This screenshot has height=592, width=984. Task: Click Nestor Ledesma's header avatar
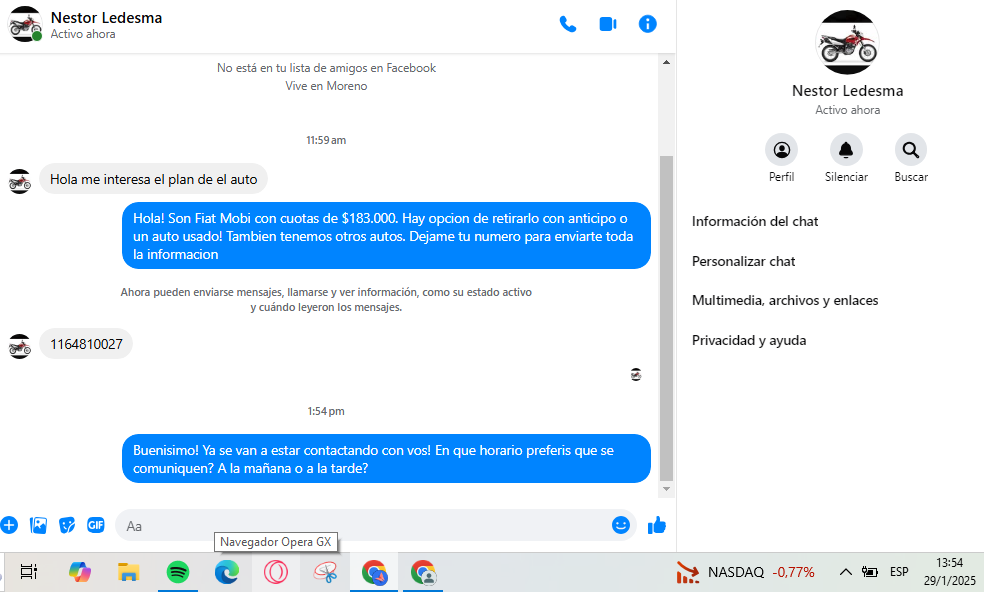[25, 24]
